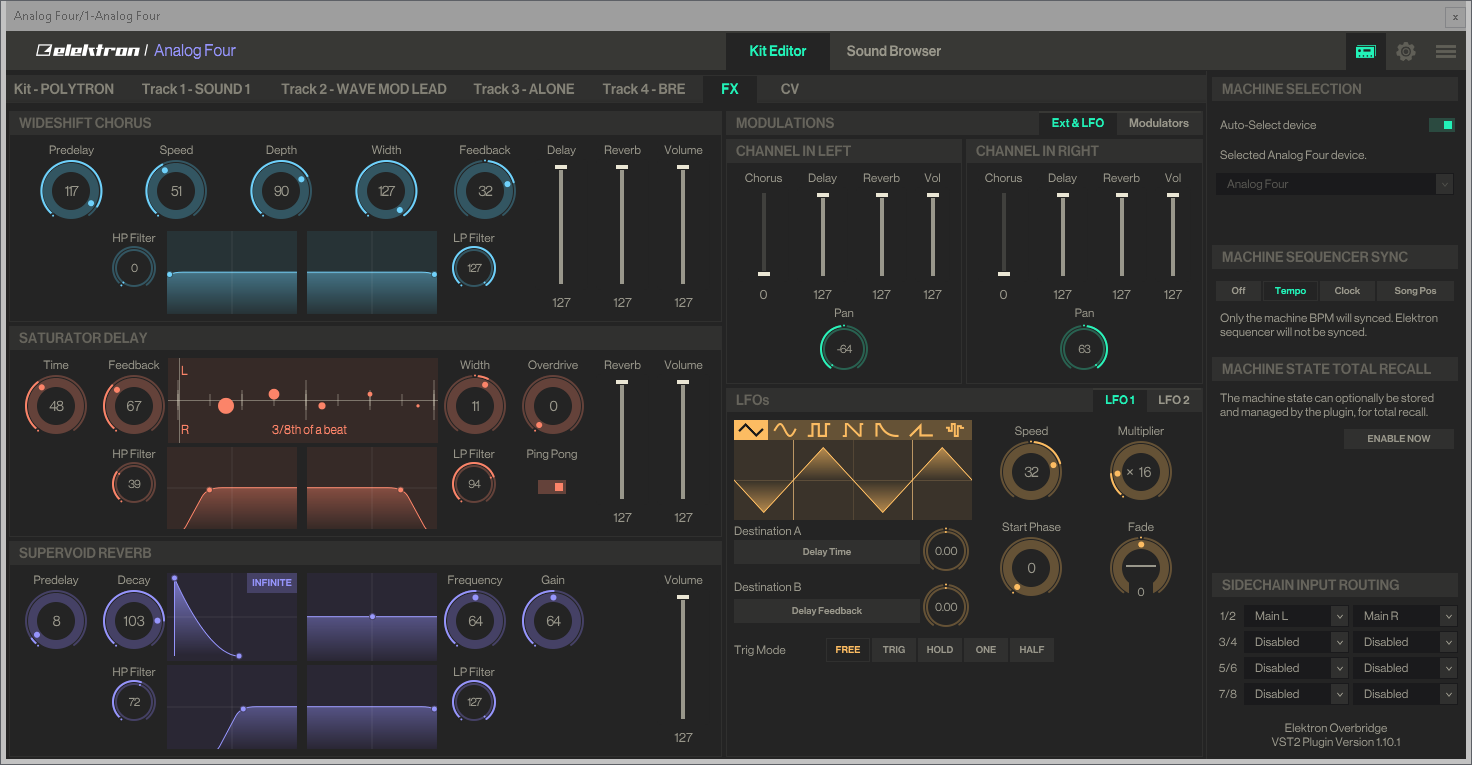Set LFO Trig Mode to TRIG
The height and width of the screenshot is (765, 1472).
[x=894, y=650]
